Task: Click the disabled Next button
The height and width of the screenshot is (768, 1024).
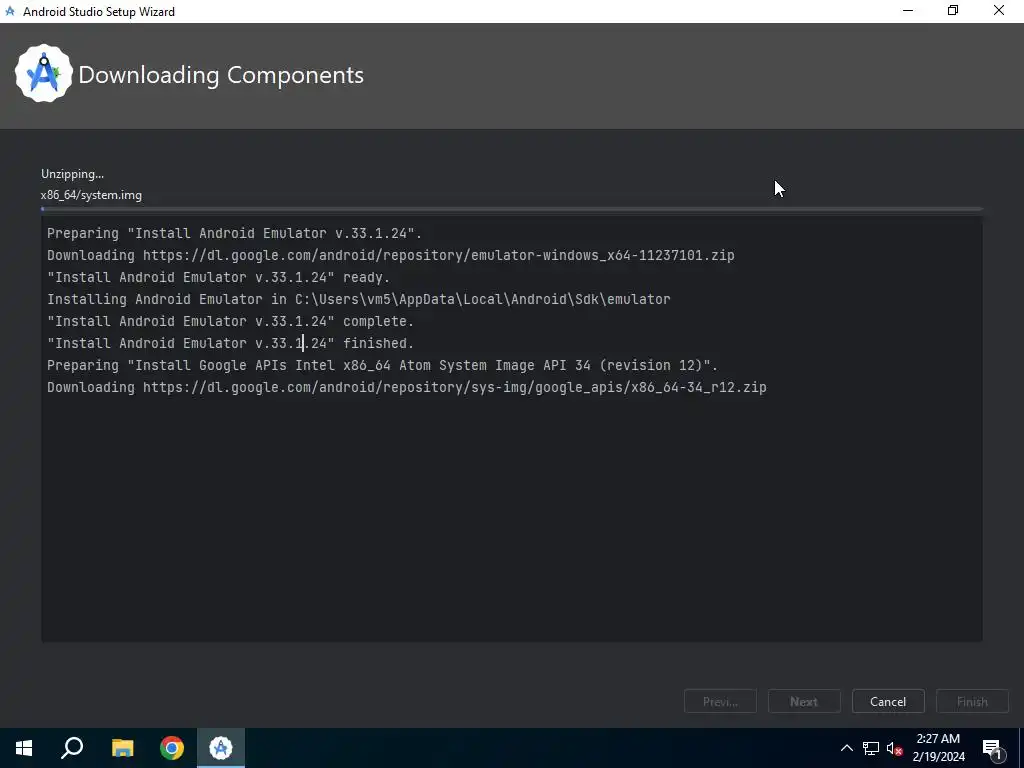Action: (x=804, y=701)
